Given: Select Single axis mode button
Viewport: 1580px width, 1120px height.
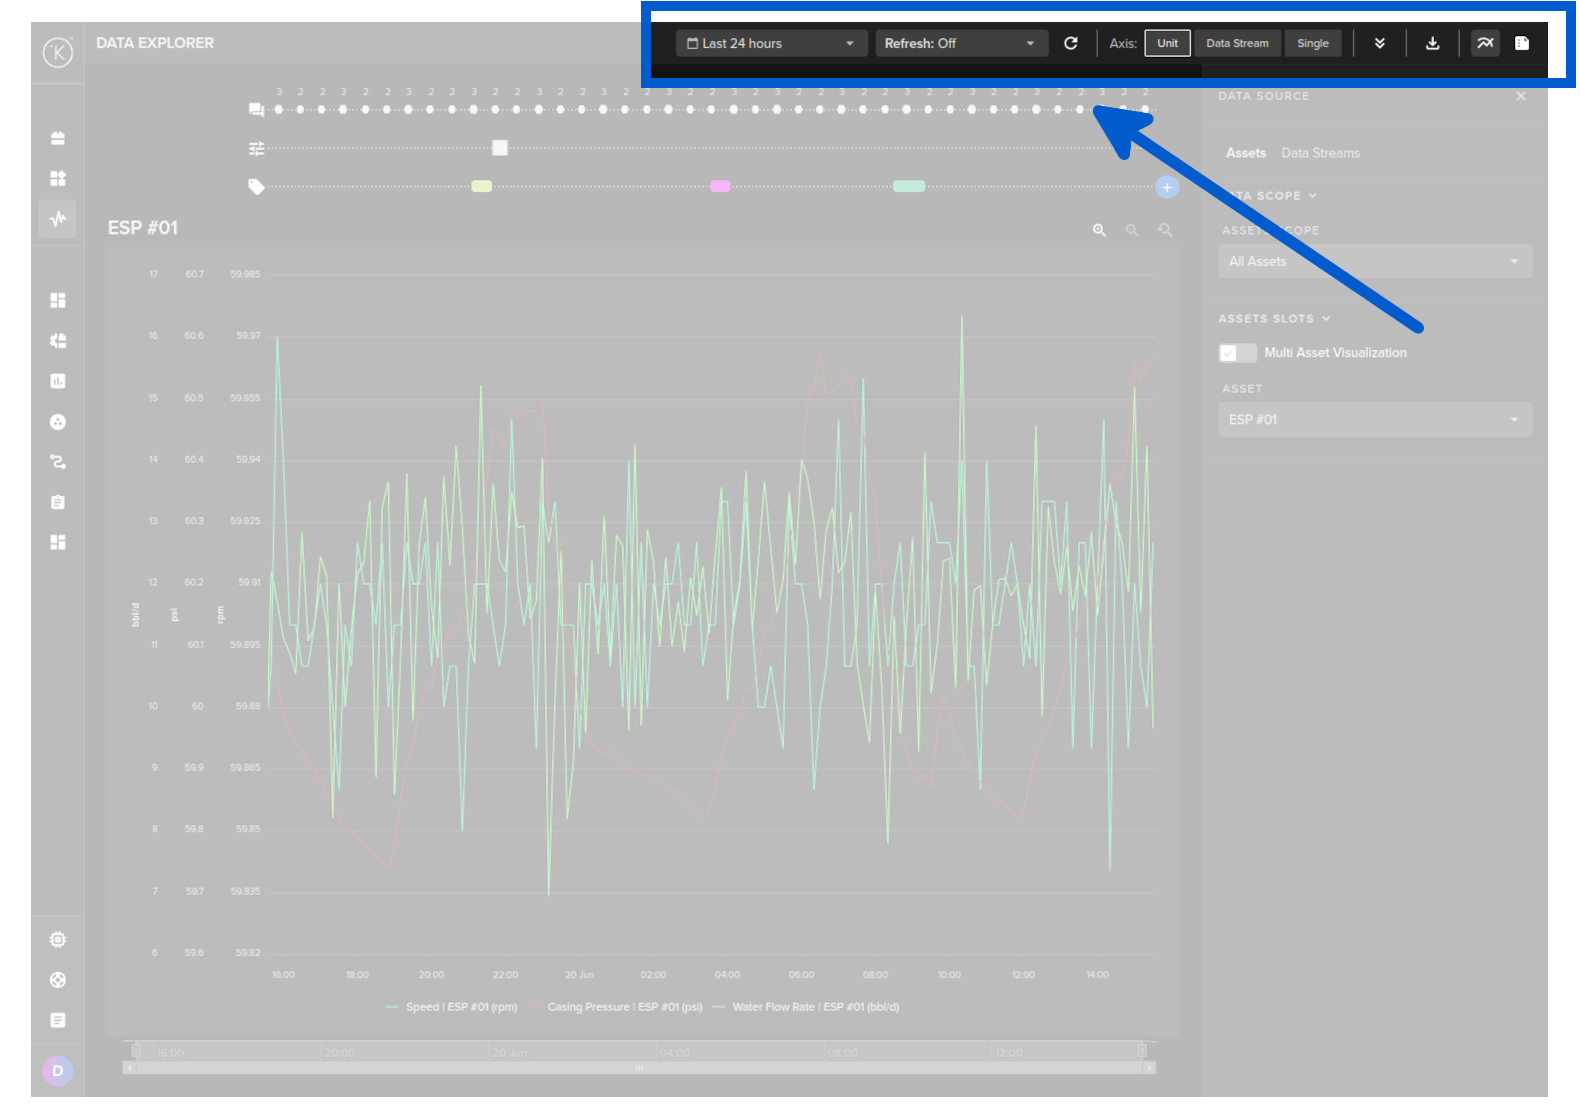Looking at the screenshot, I should [x=1312, y=44].
